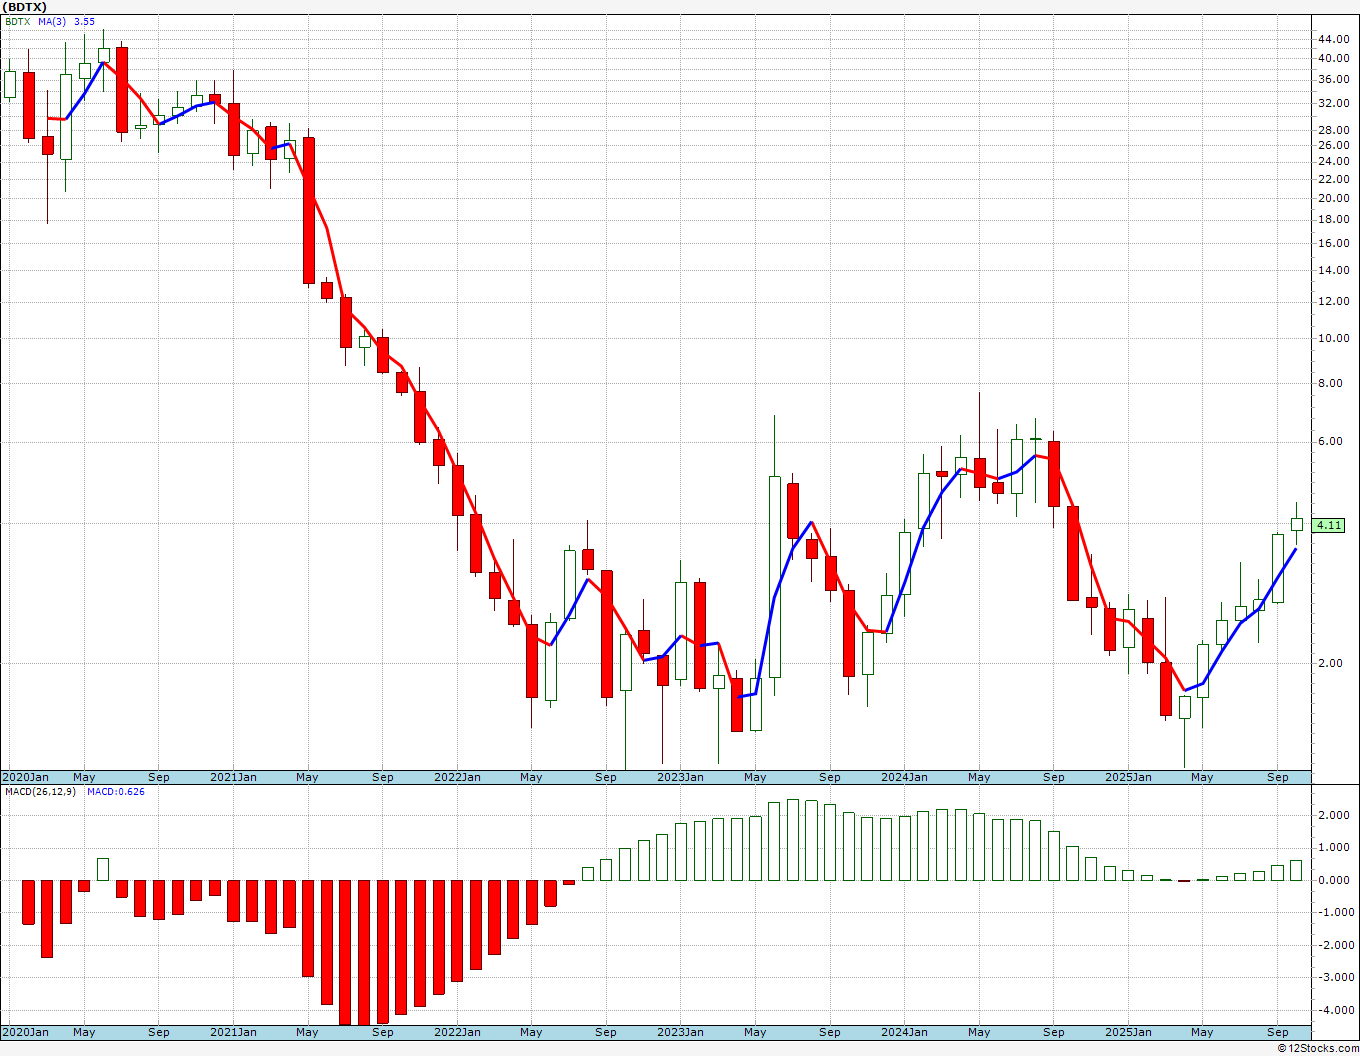
Task: Select 2021Jan on the MACD panel date axis
Action: point(233,1032)
